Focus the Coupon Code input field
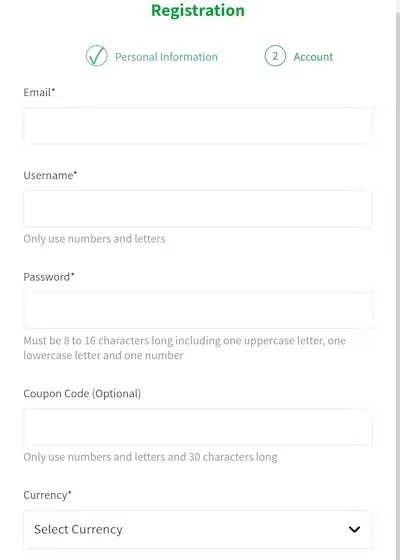400x560 pixels. (198, 427)
